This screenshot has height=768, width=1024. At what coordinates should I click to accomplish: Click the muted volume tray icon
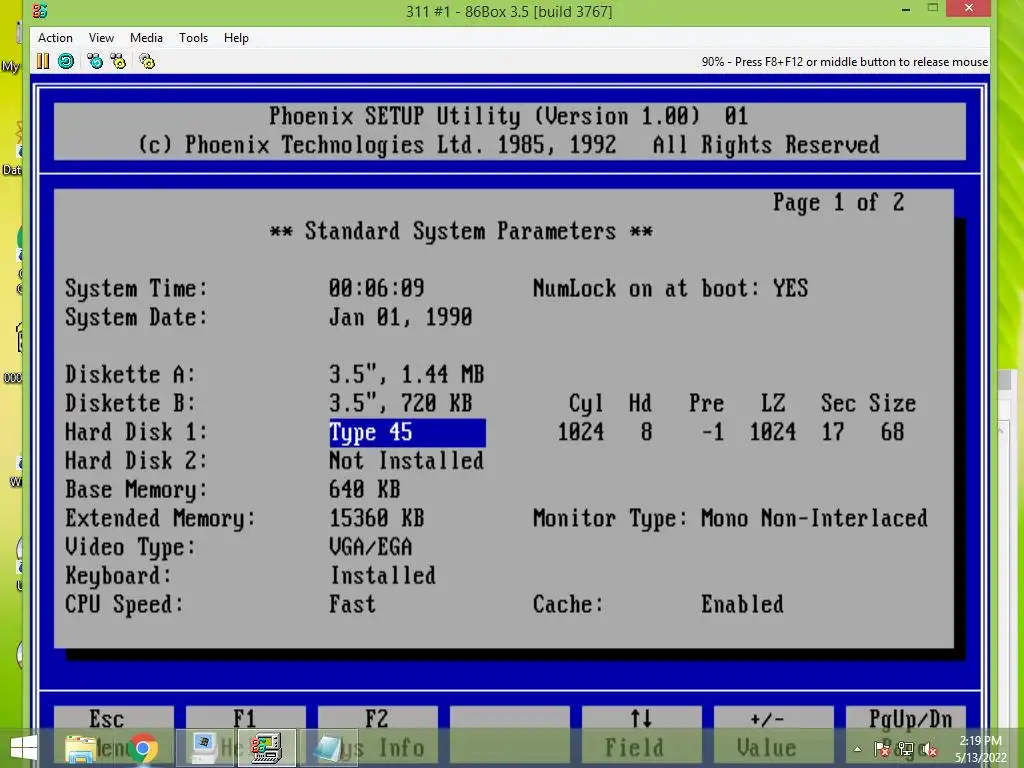tap(929, 749)
